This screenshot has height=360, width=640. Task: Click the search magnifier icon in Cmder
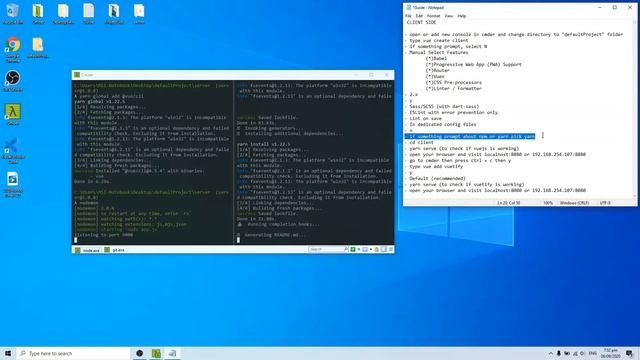[x=346, y=249]
